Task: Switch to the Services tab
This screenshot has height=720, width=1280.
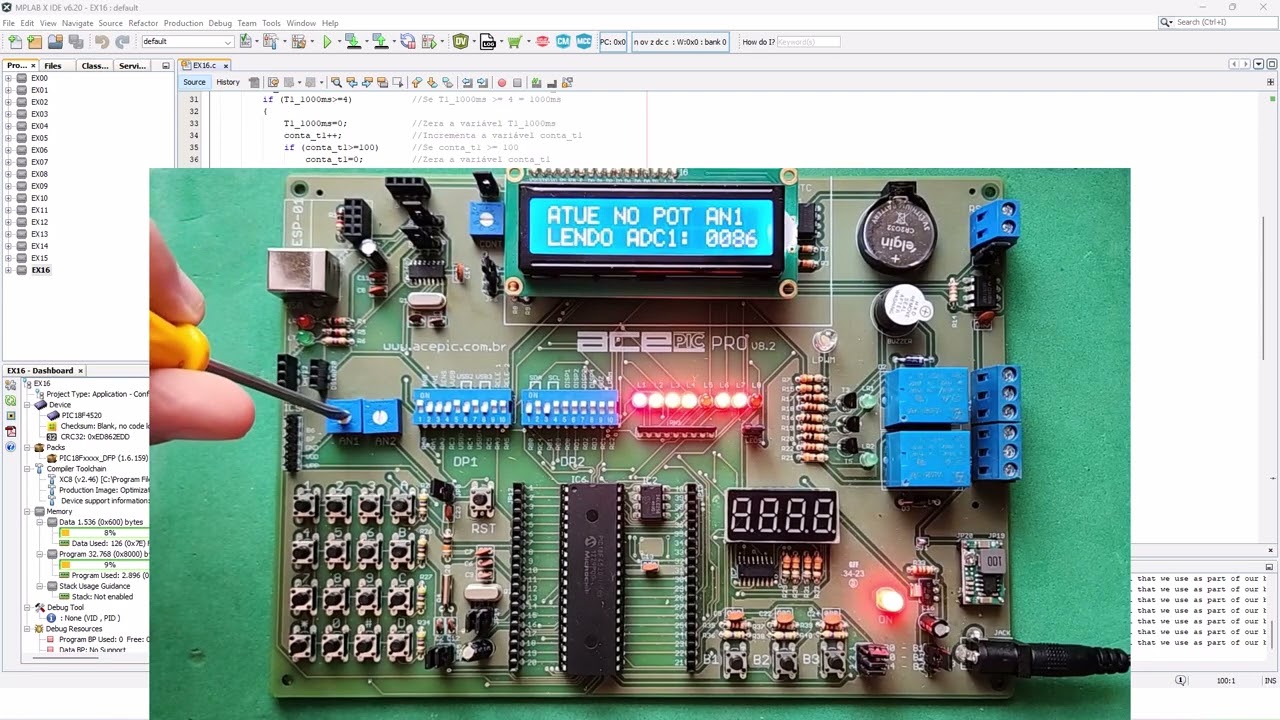Action: 132,66
